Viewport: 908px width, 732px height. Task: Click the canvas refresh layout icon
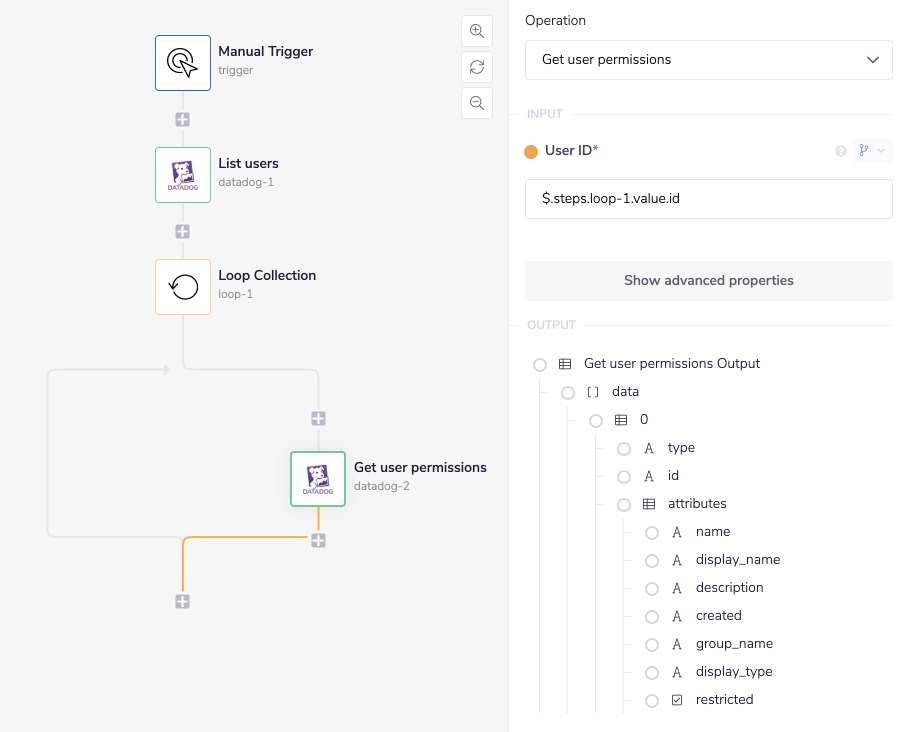477,66
